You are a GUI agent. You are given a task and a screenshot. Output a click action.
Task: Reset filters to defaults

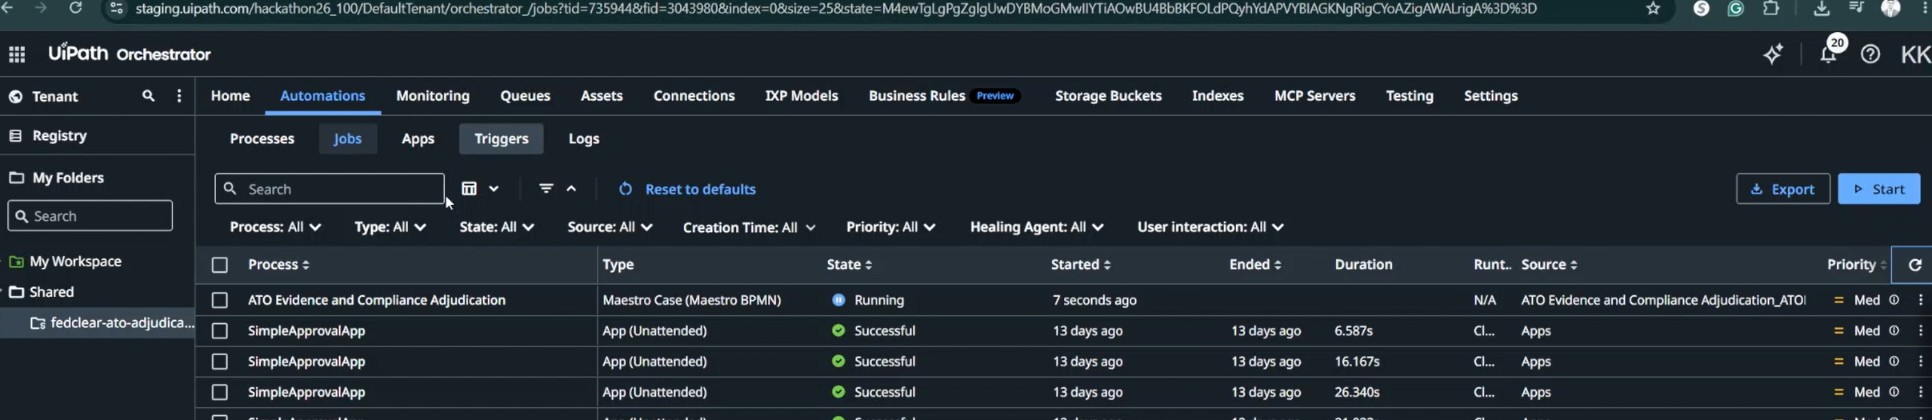click(x=687, y=189)
